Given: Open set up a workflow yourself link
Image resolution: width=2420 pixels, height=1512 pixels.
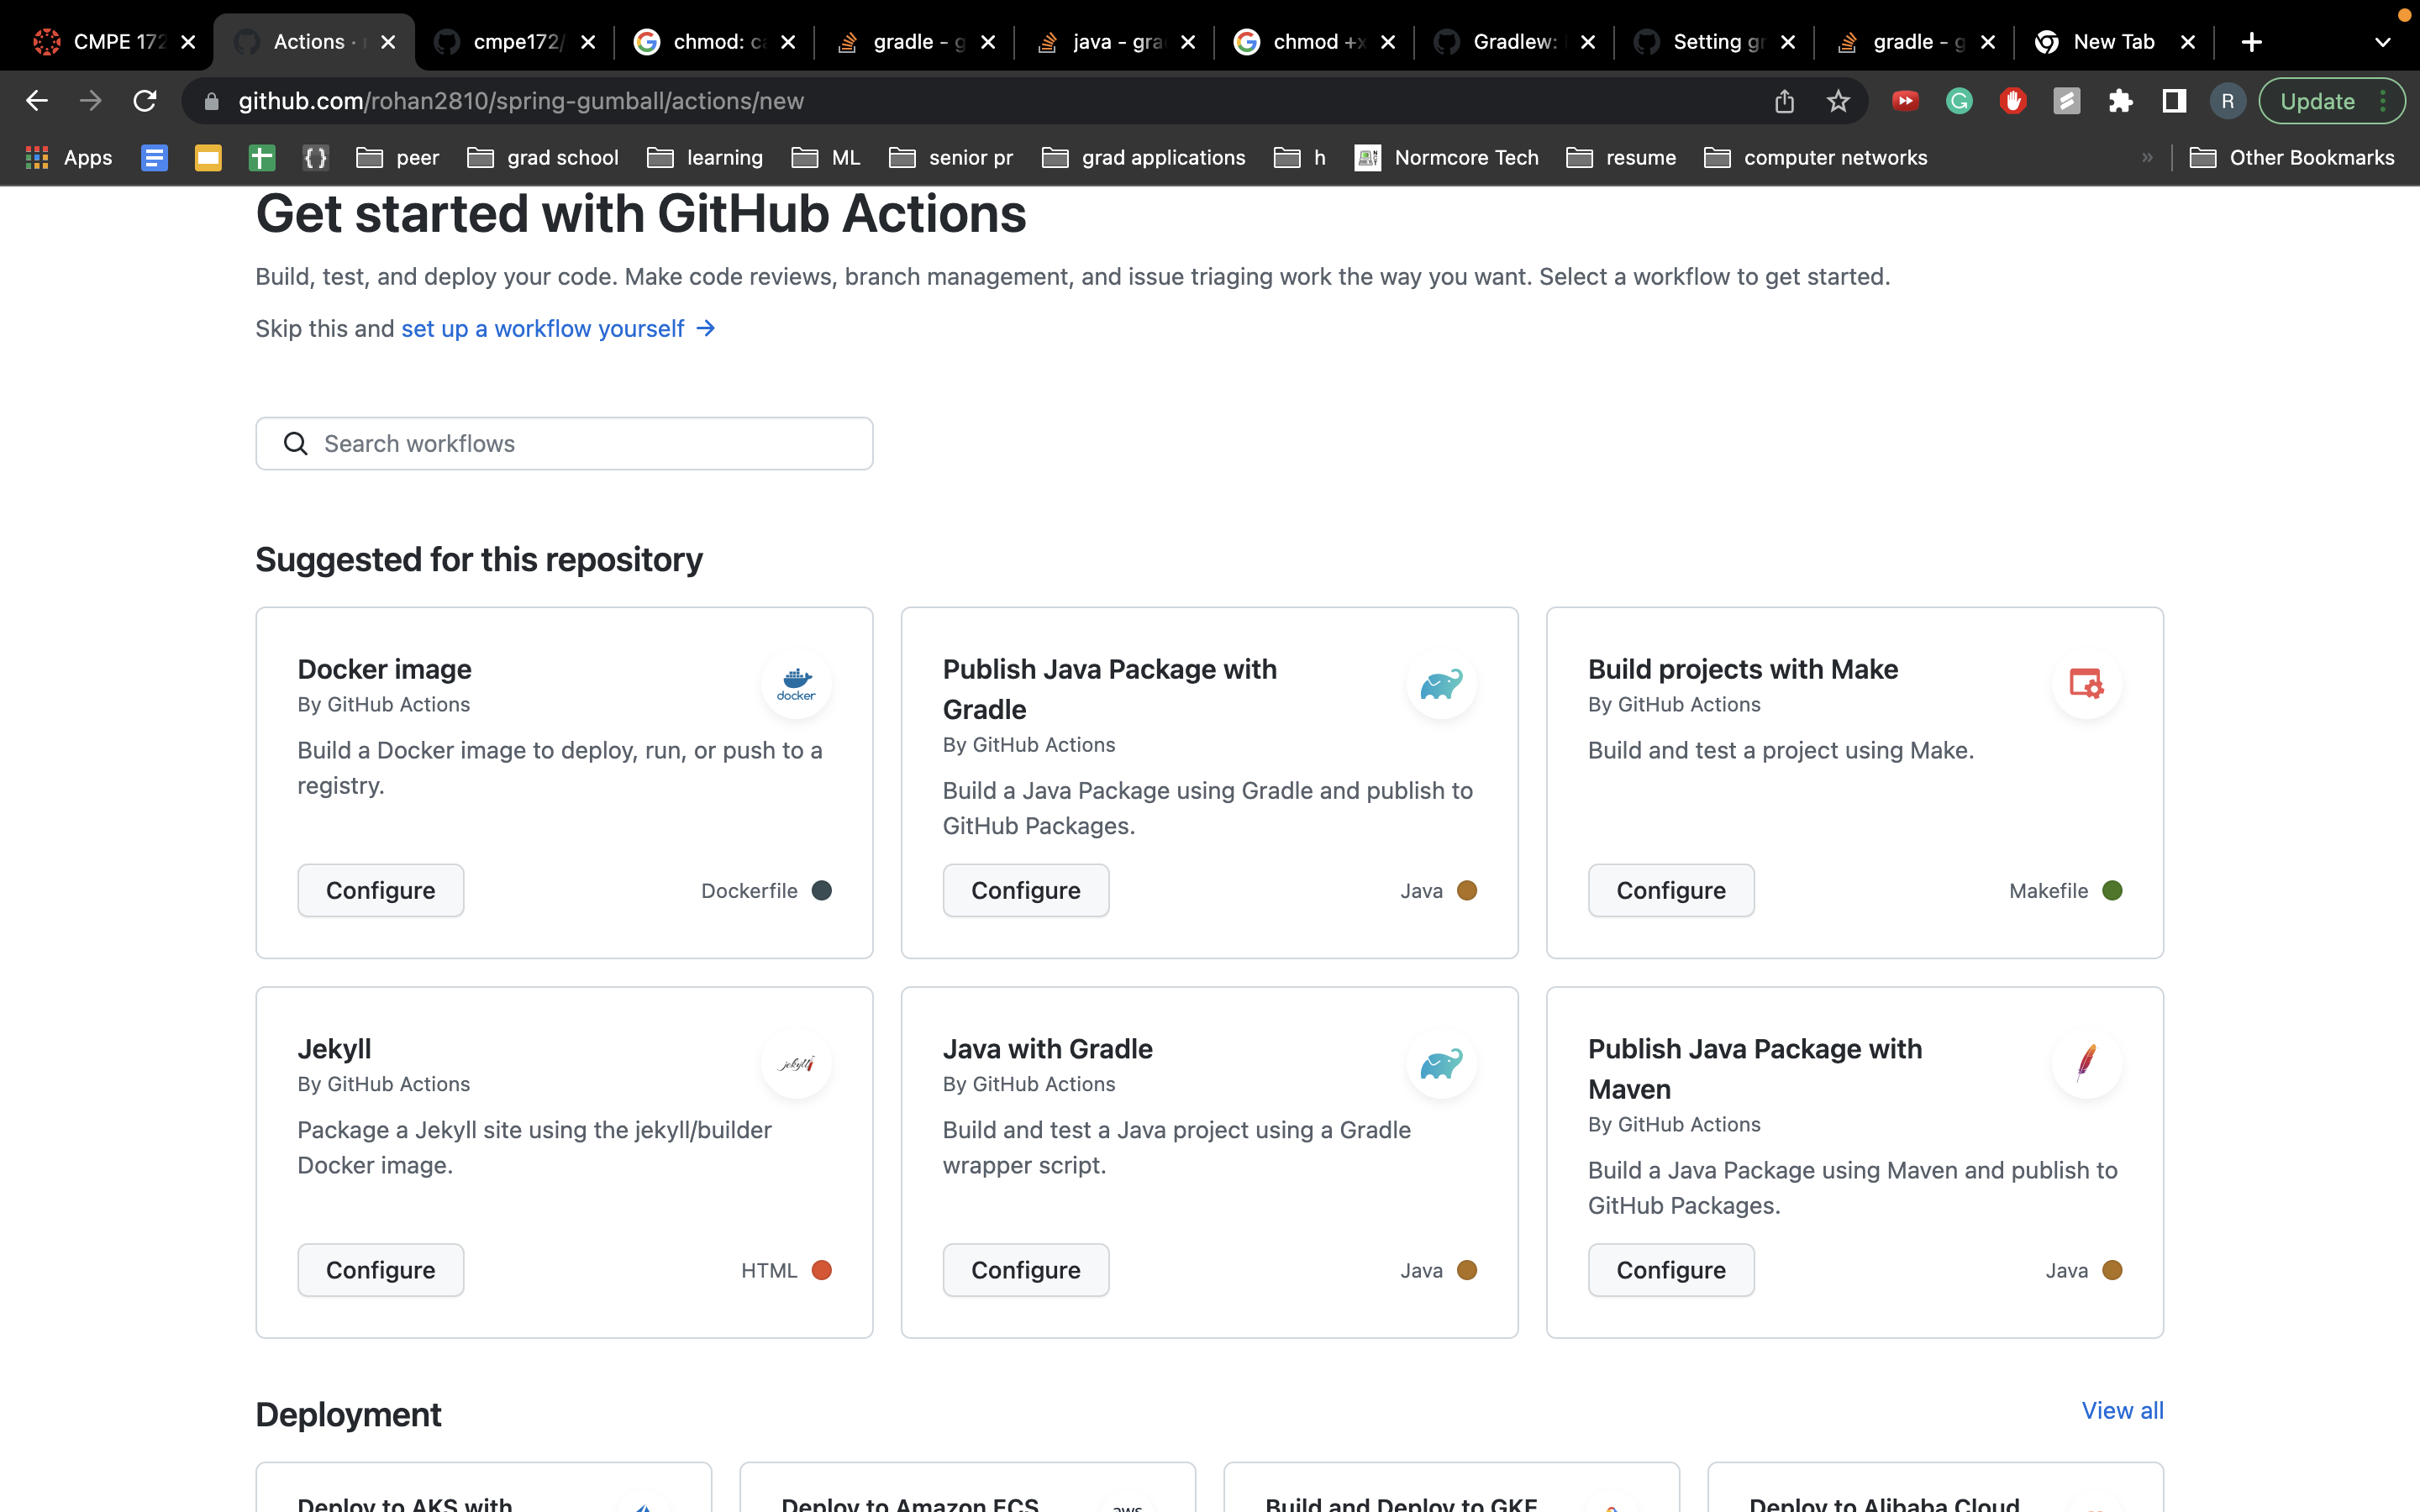Looking at the screenshot, I should tap(543, 329).
